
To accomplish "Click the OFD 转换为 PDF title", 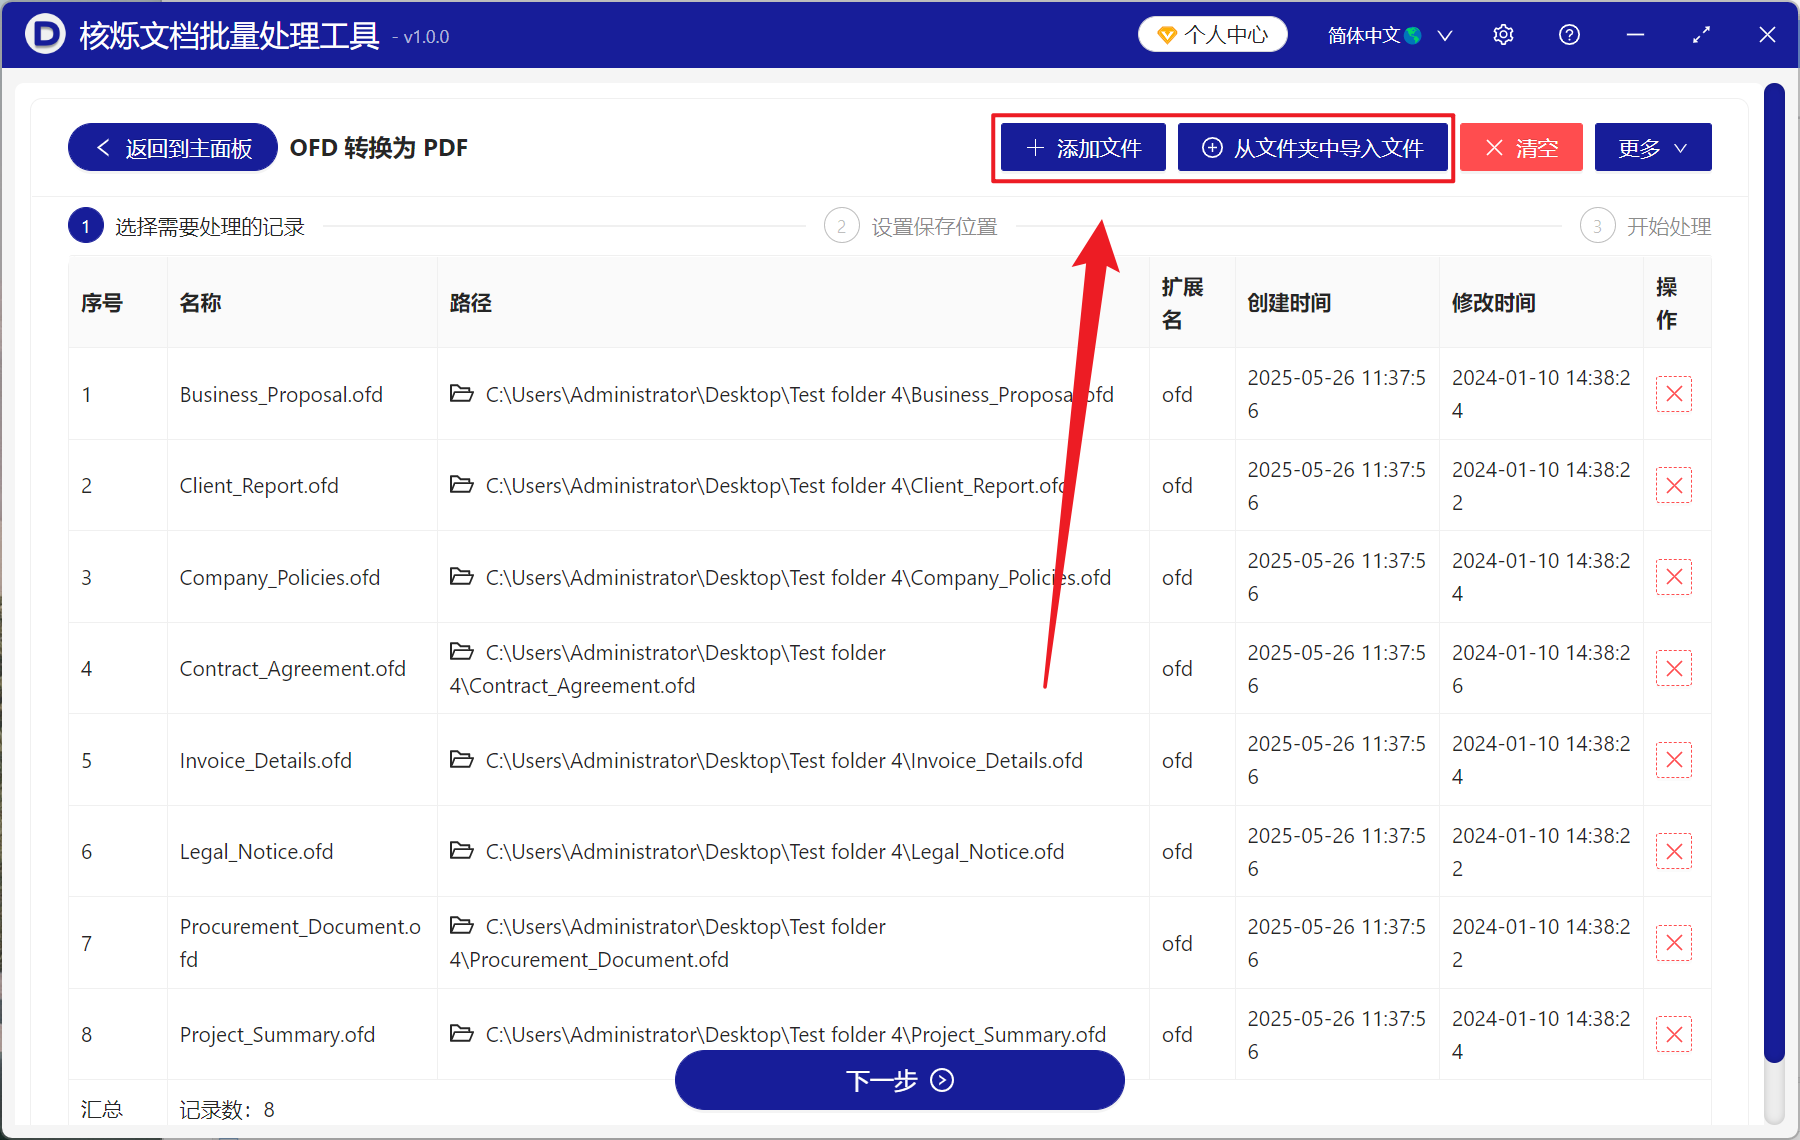I will pos(379,148).
